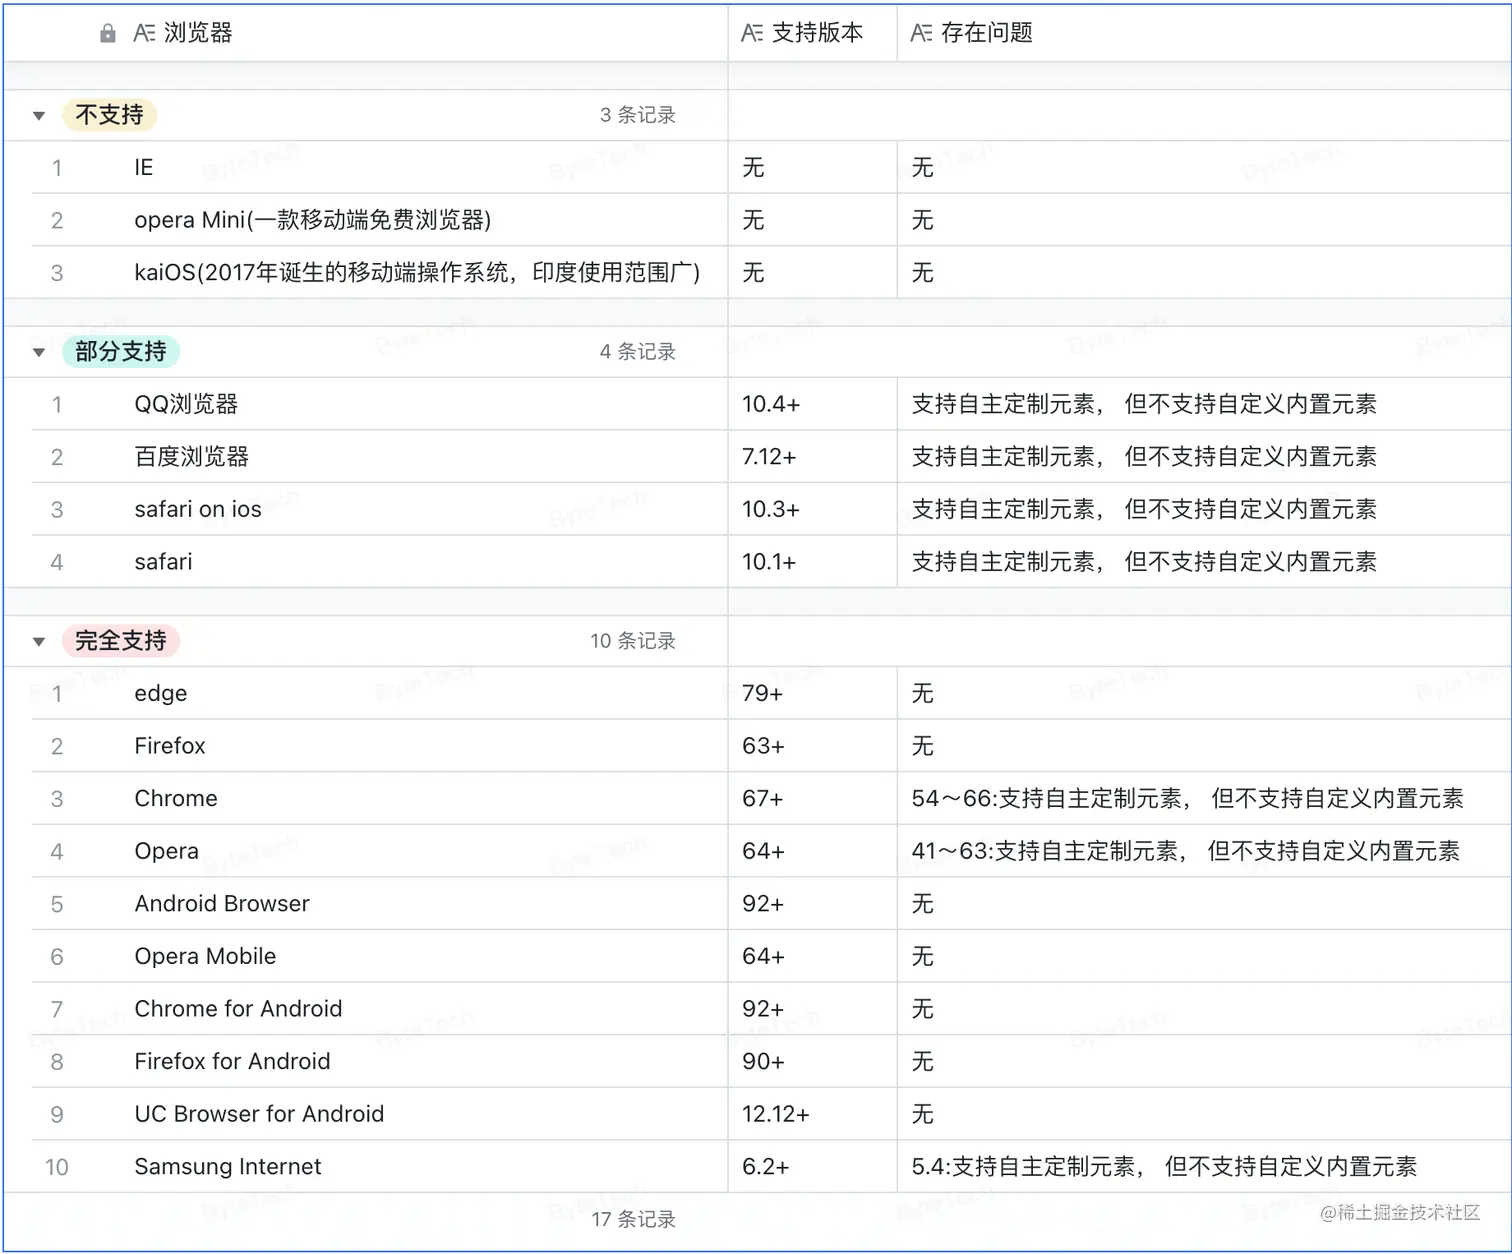Select the Opera Mobile cell
This screenshot has height=1254, width=1512.
[380, 956]
